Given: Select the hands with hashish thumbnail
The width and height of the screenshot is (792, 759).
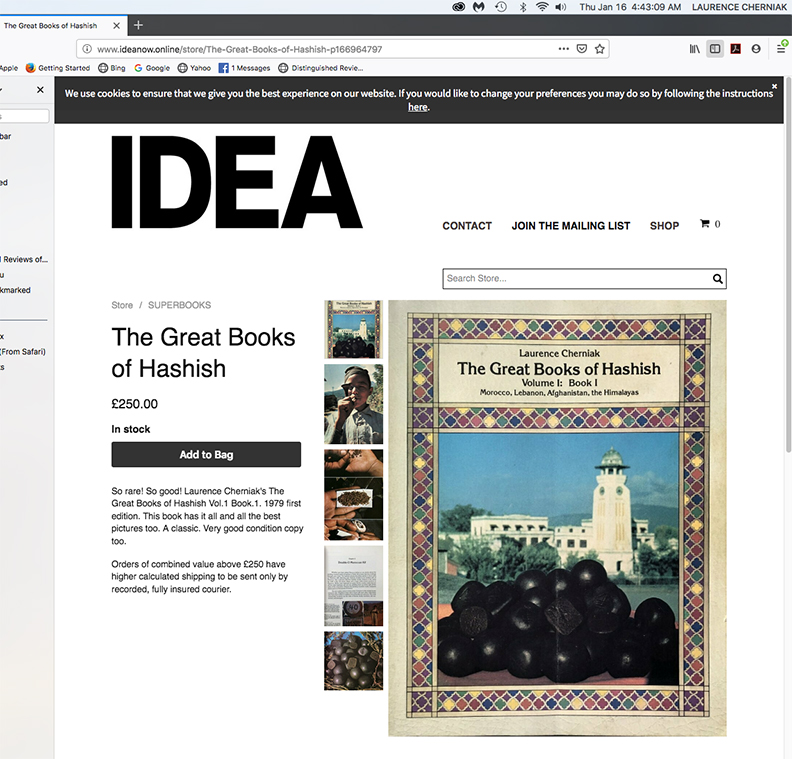Looking at the screenshot, I should click(354, 495).
